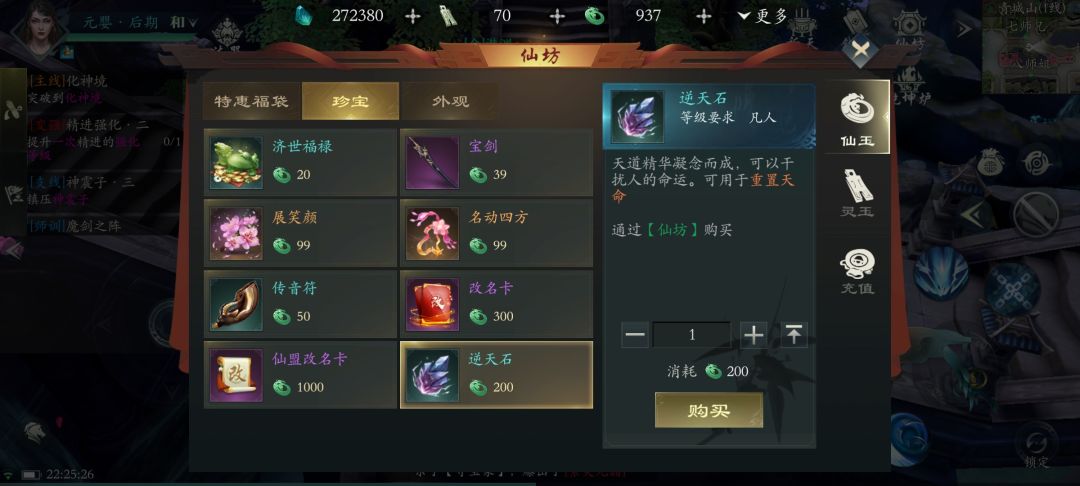Click the quantity input field showing 1
The height and width of the screenshot is (486, 1080).
click(x=692, y=335)
